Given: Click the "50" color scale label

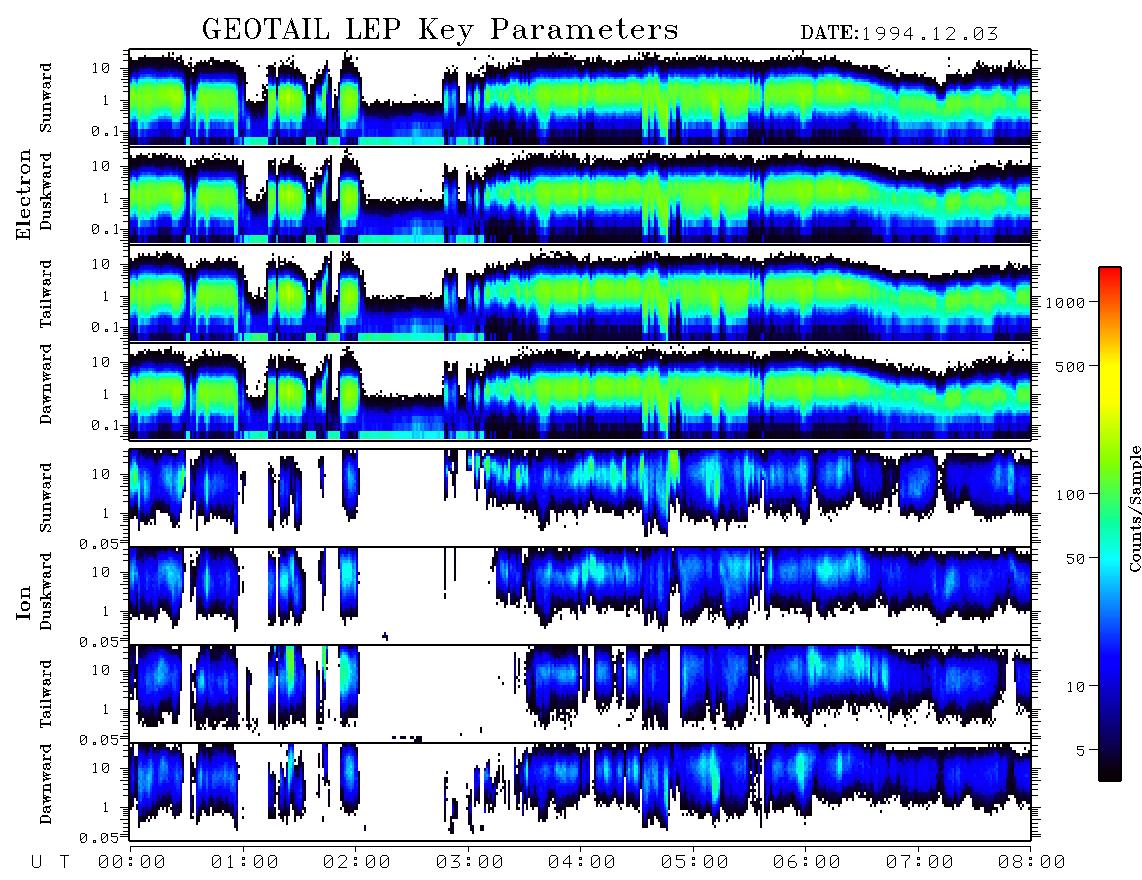Looking at the screenshot, I should [x=1075, y=559].
